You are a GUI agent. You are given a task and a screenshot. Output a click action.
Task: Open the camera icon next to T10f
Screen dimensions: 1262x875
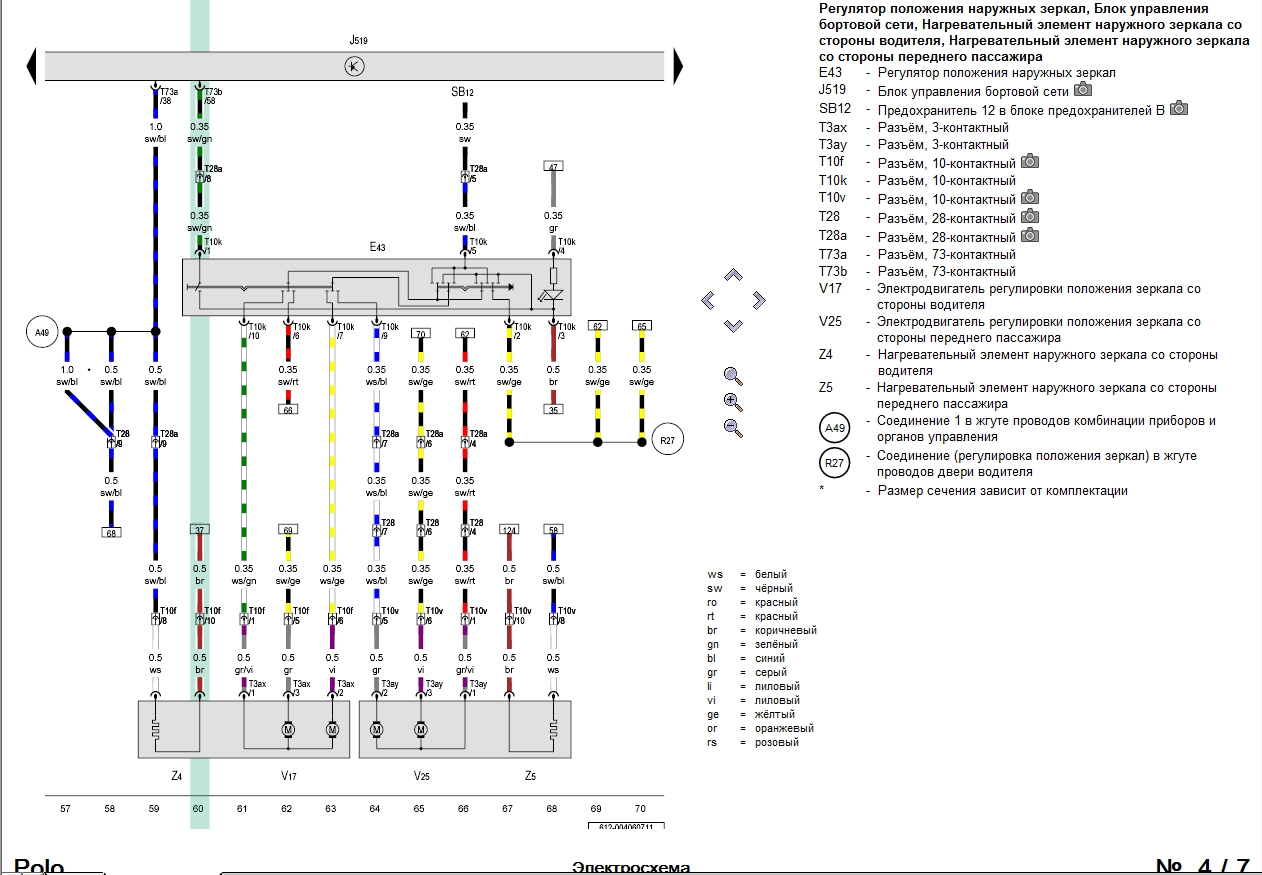[1030, 162]
